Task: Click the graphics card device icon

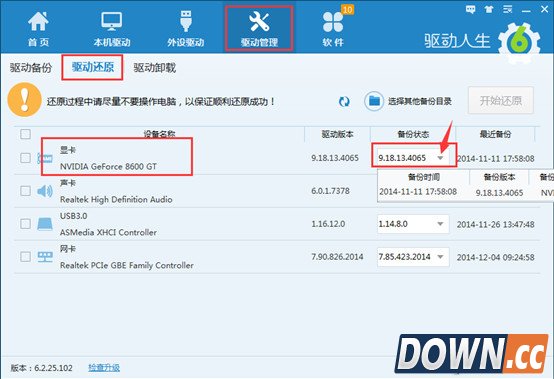Action: click(x=45, y=158)
